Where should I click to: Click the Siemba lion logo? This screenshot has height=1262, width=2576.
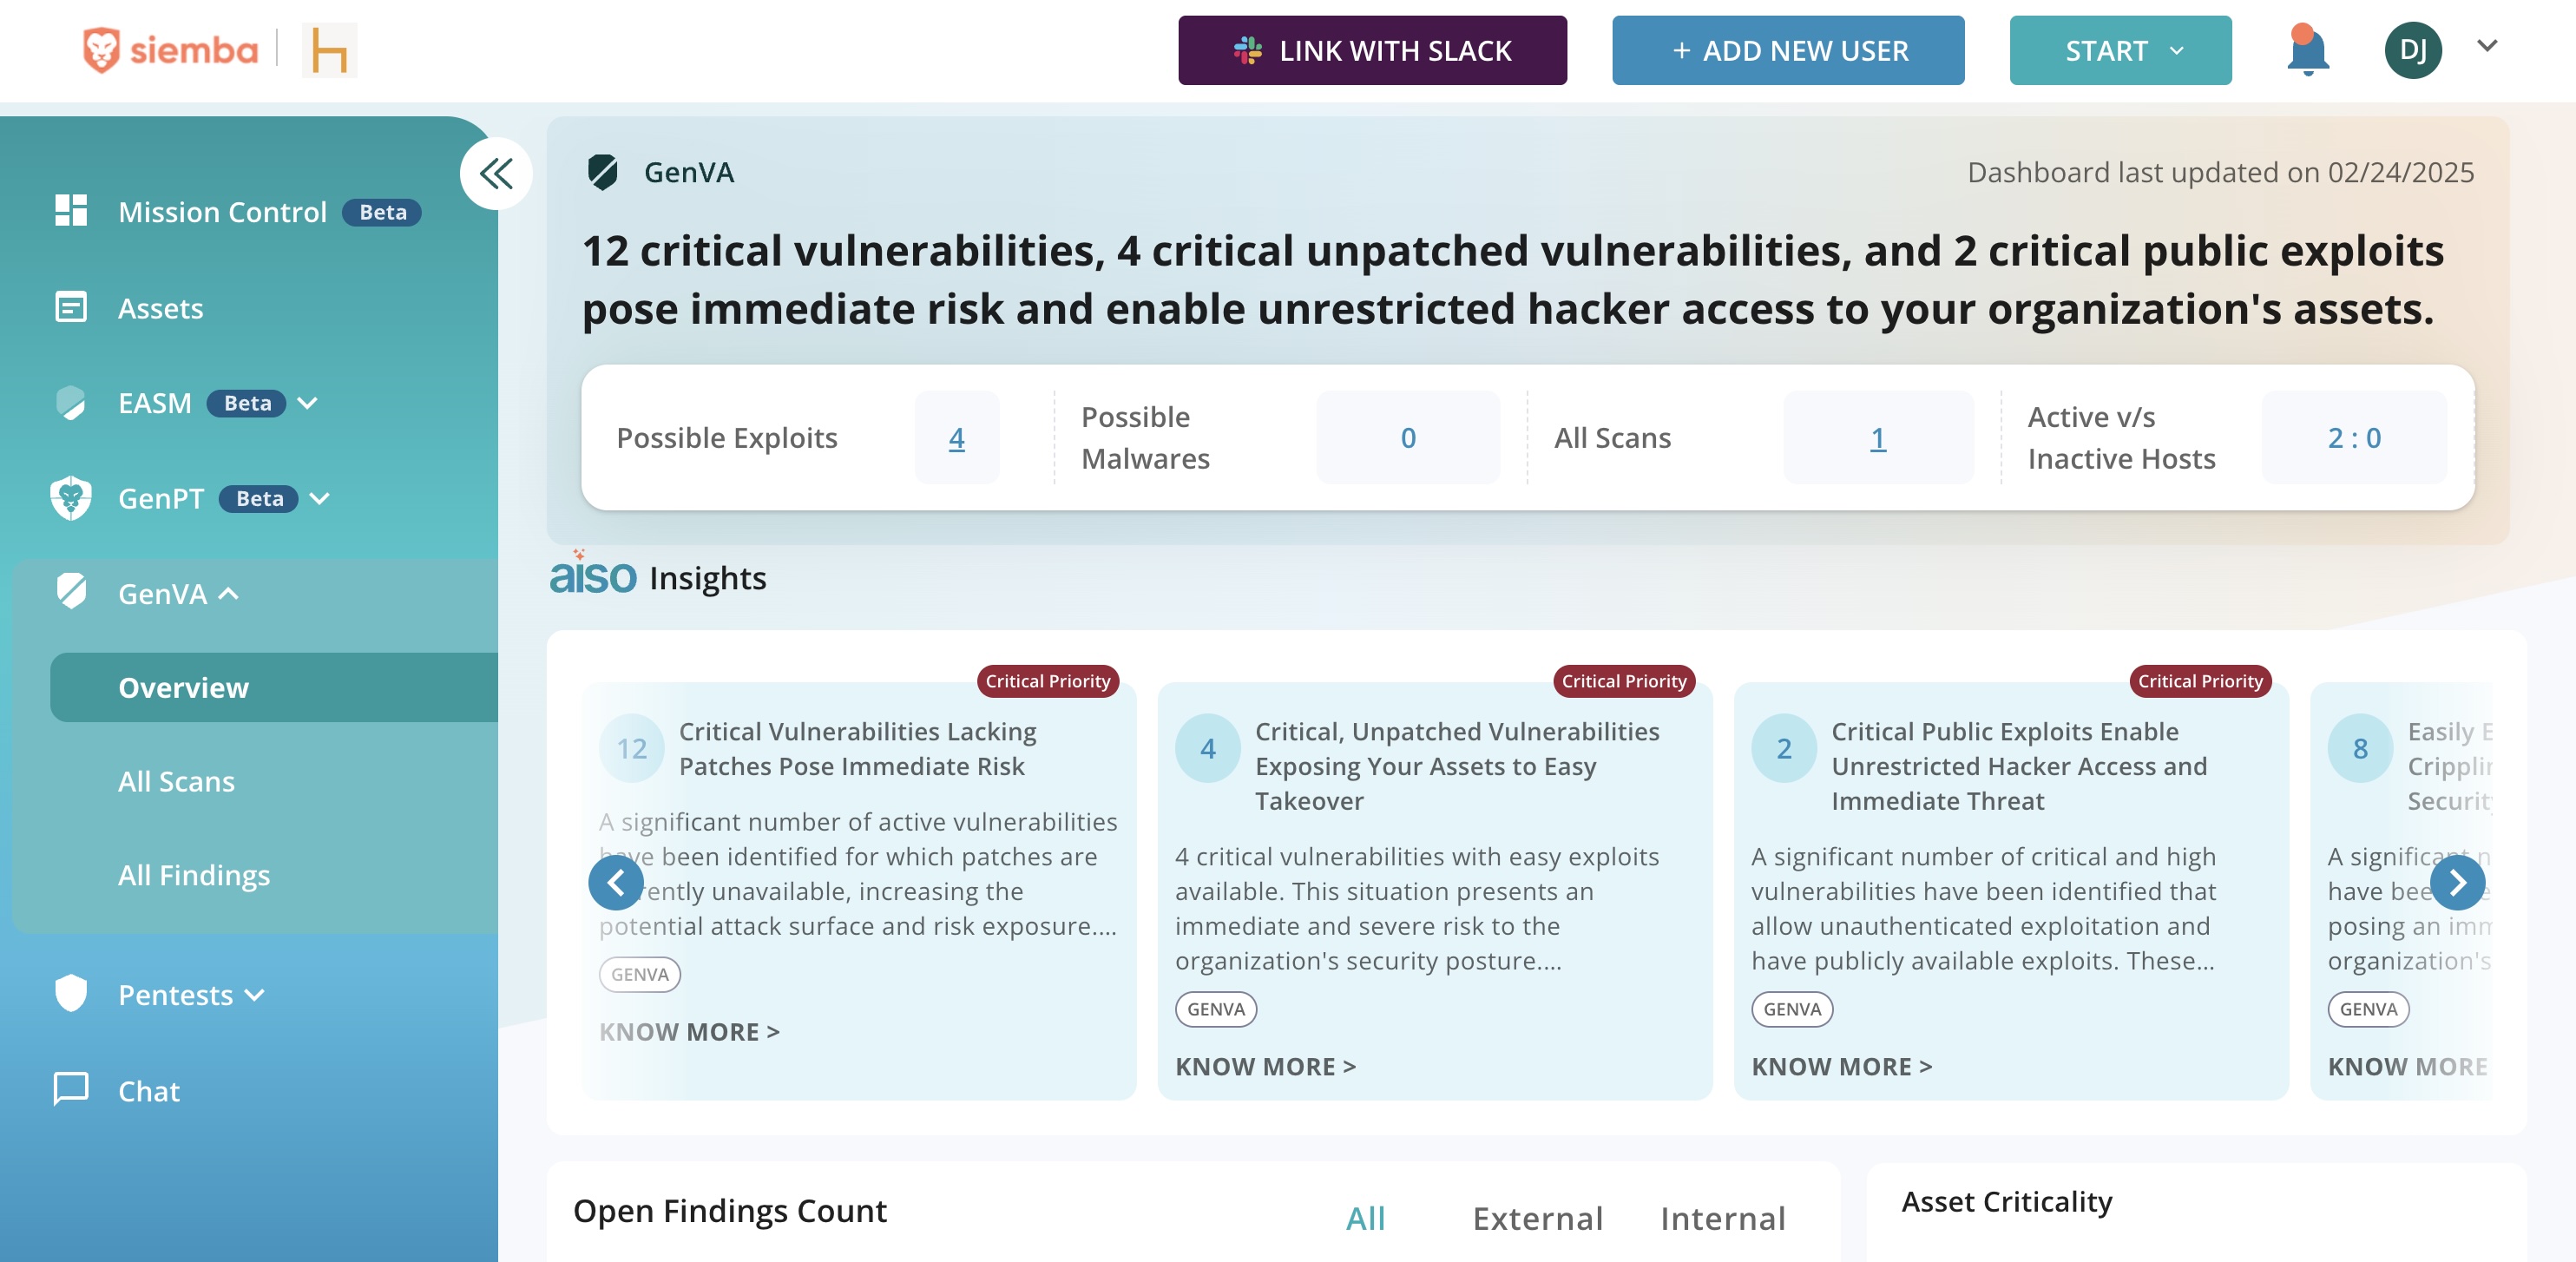coord(101,50)
